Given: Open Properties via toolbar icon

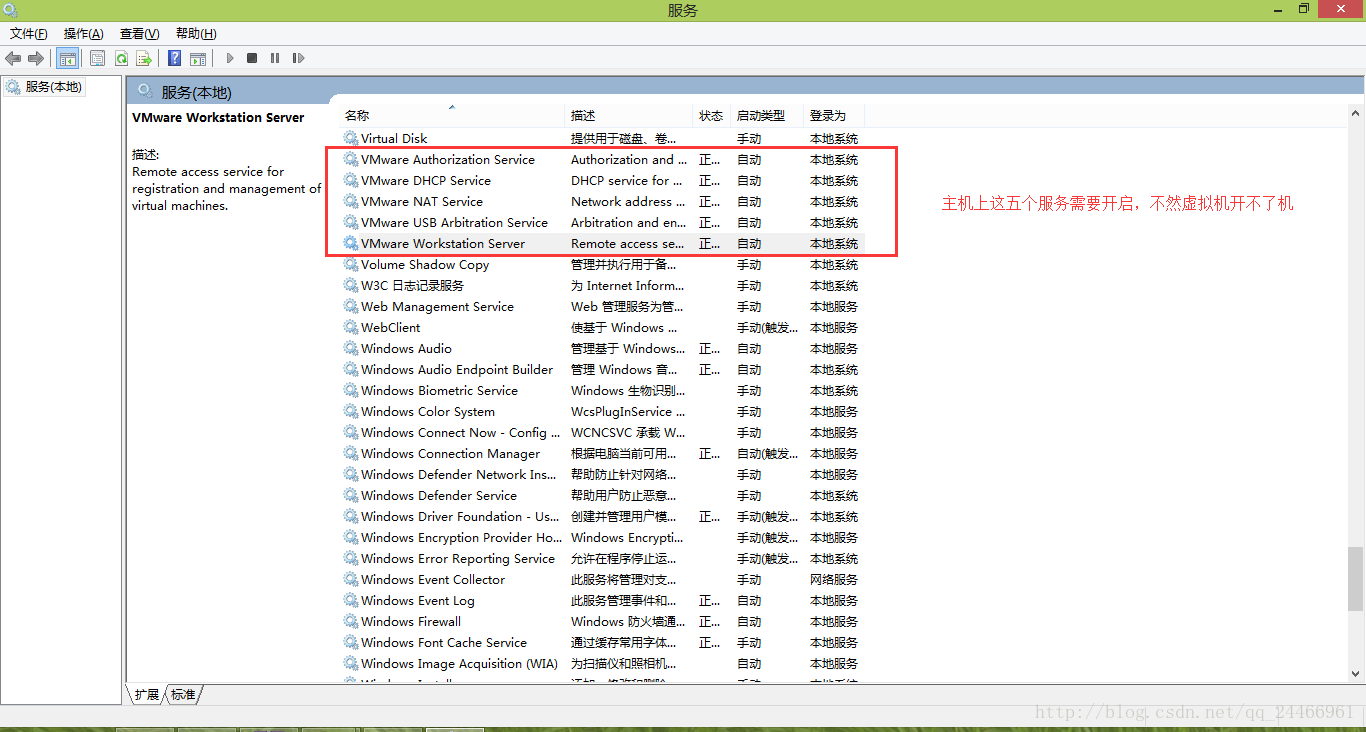Looking at the screenshot, I should [97, 58].
